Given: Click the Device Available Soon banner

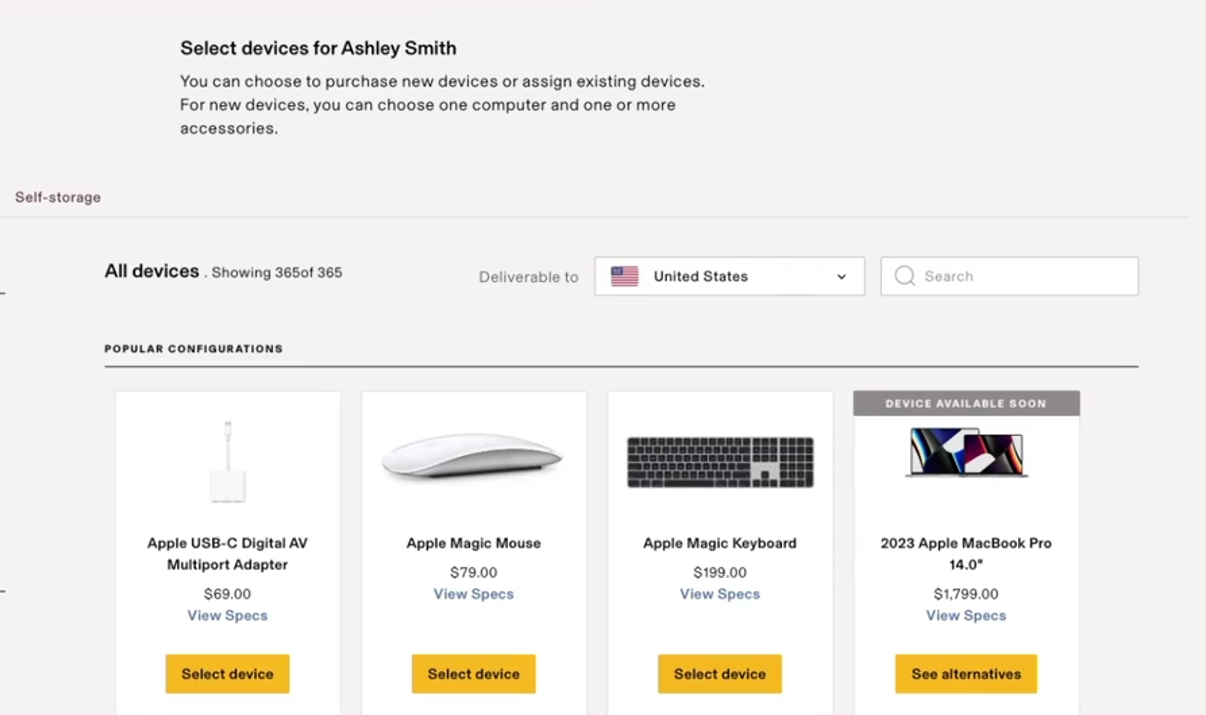Looking at the screenshot, I should tap(966, 404).
